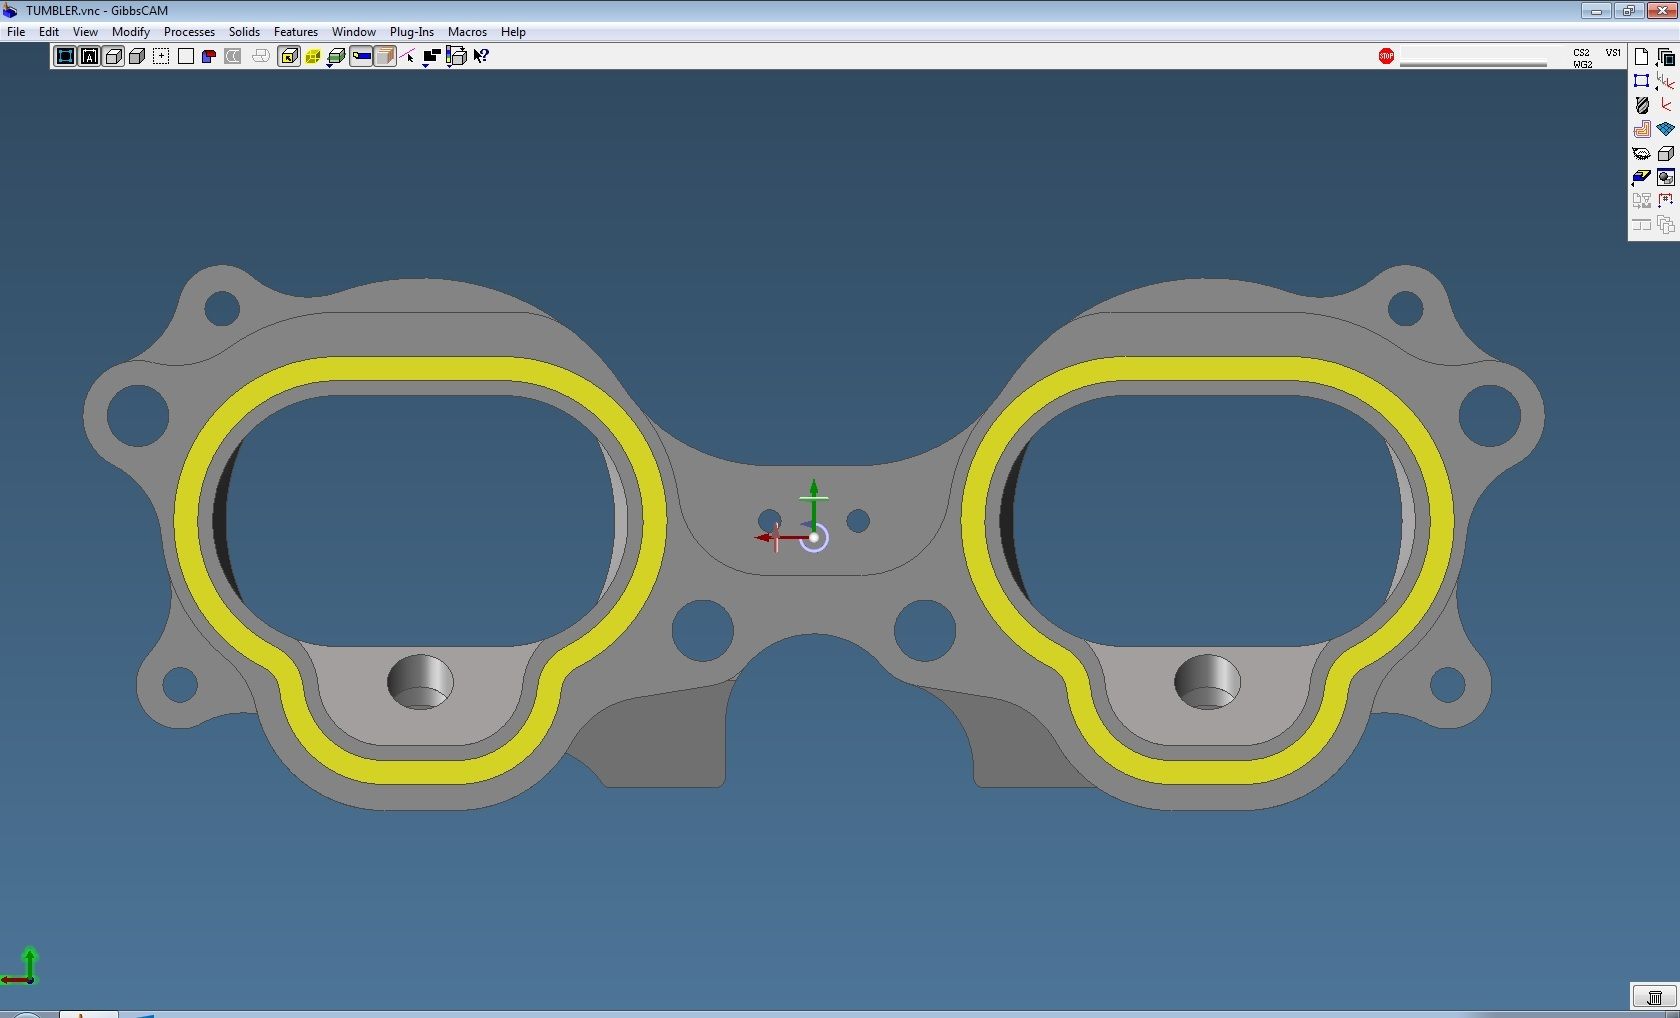This screenshot has height=1018, width=1680.
Task: Toggle the geometry selection button in toolbar
Action: click(x=65, y=56)
